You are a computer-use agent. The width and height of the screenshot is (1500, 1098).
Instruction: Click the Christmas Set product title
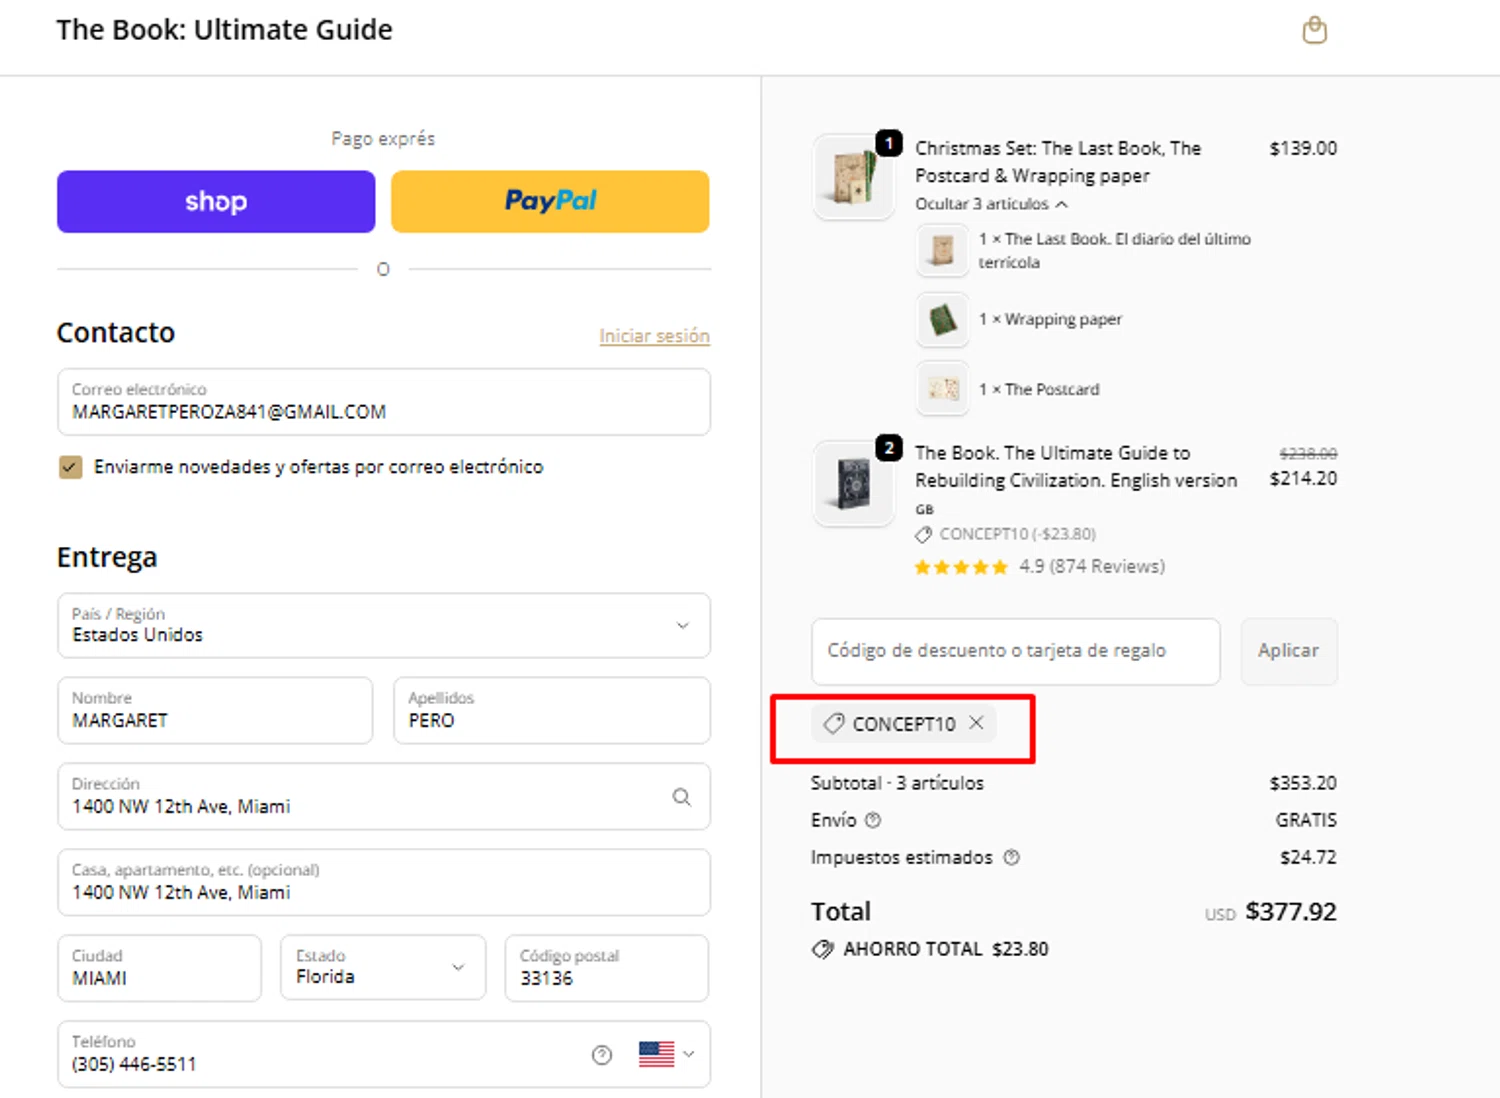(1058, 162)
